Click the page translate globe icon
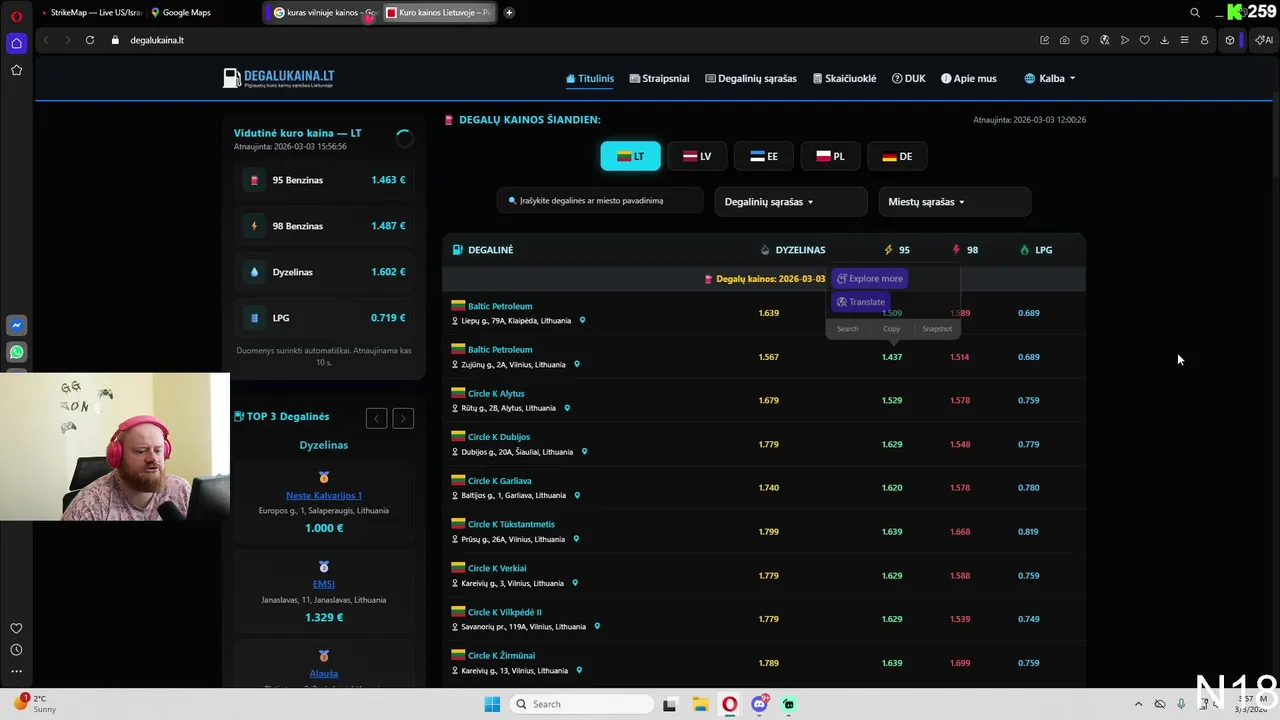Image resolution: width=1280 pixels, height=720 pixels. pos(1104,40)
